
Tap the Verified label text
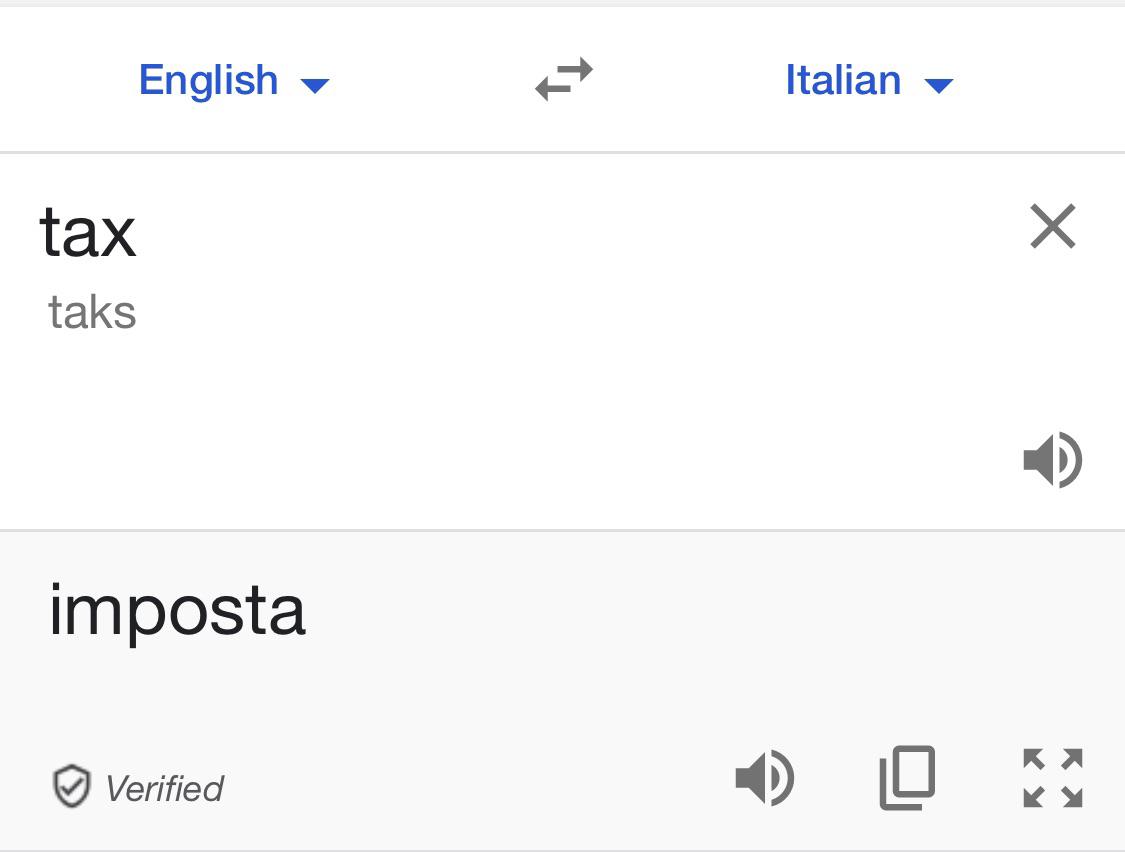(164, 789)
